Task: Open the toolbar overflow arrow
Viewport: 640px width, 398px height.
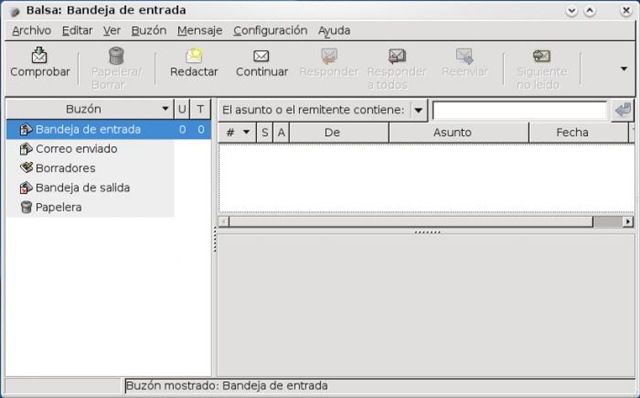Action: pyautogui.click(x=624, y=69)
